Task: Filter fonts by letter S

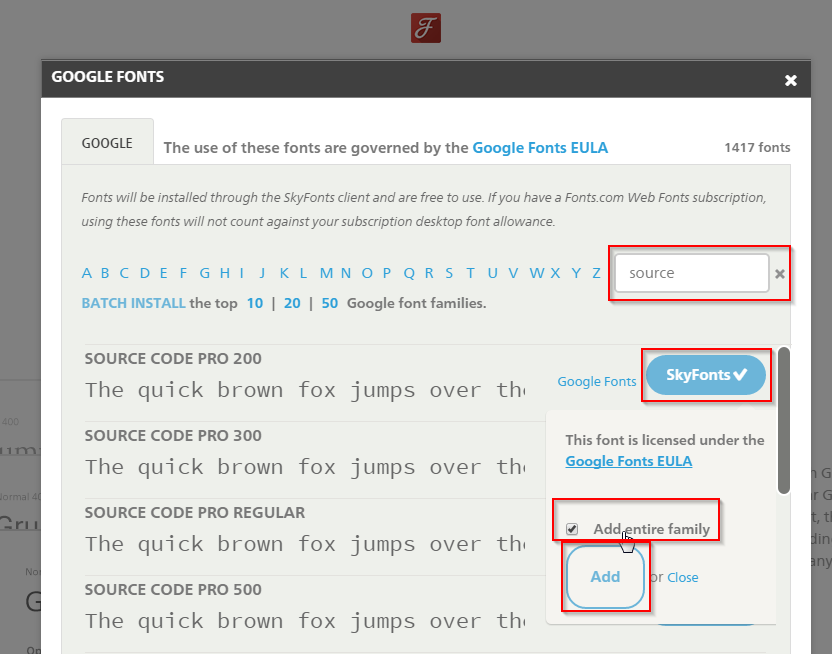Action: coord(449,273)
